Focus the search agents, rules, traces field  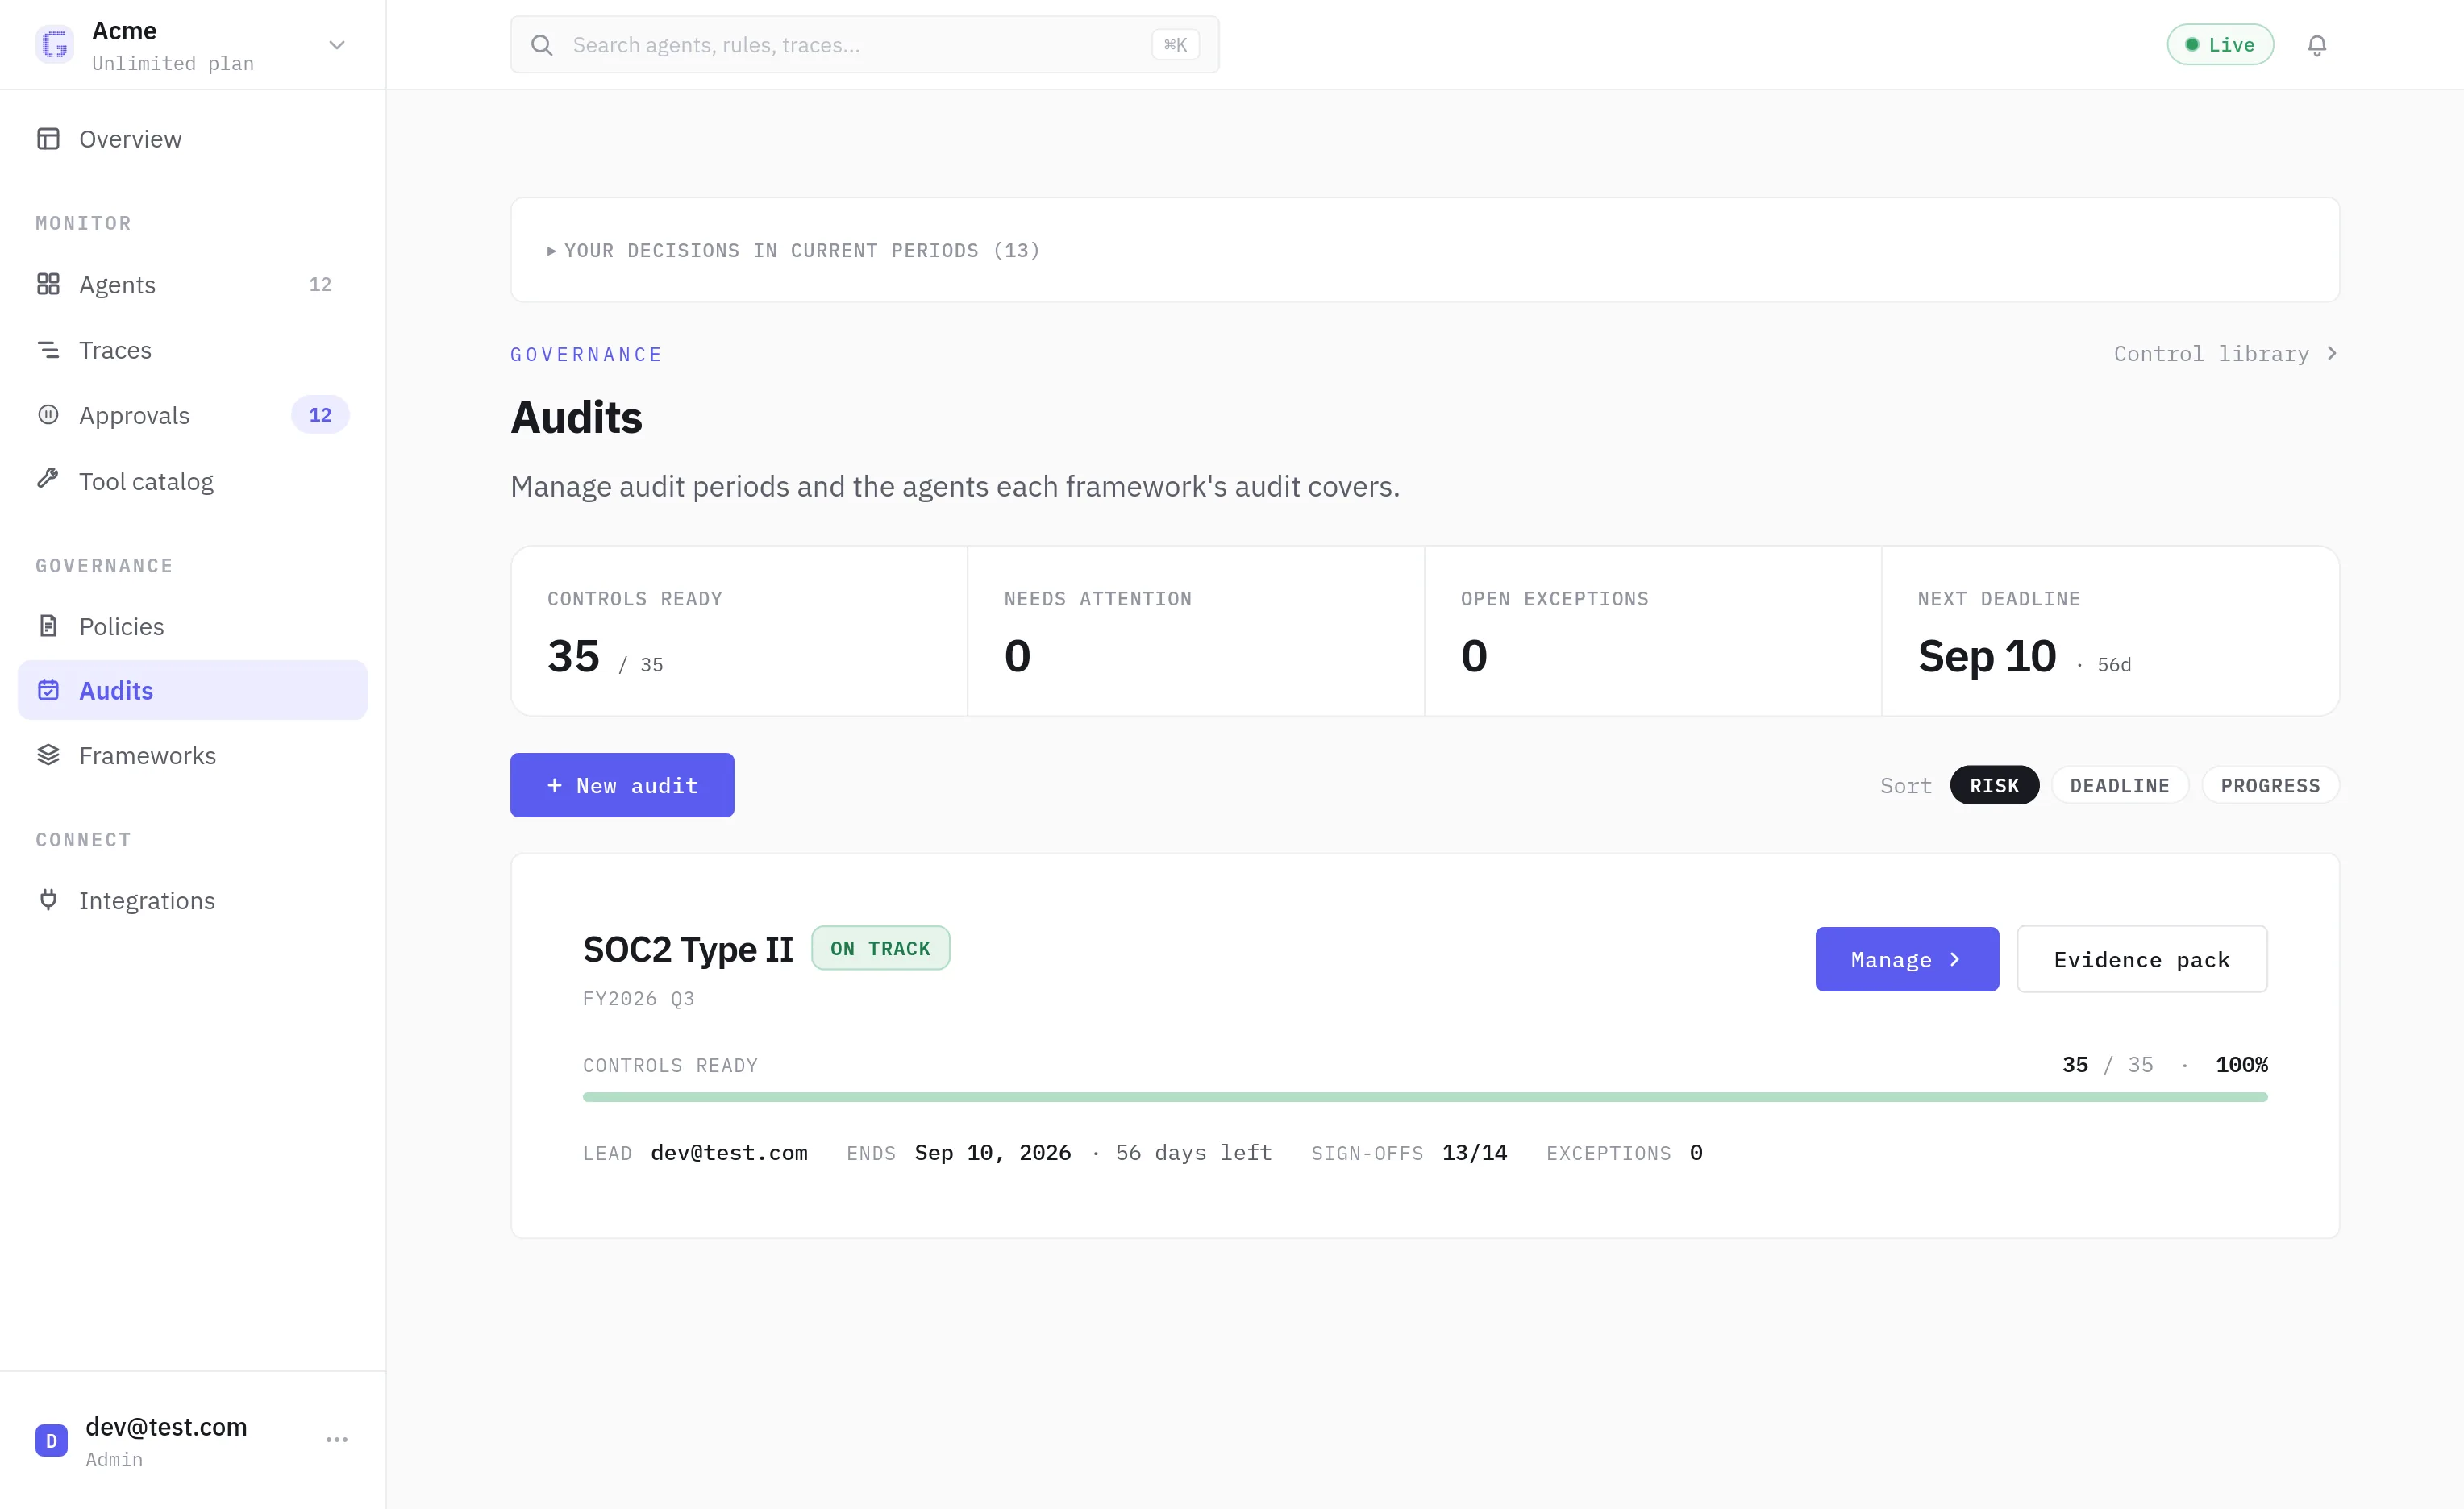click(x=865, y=45)
